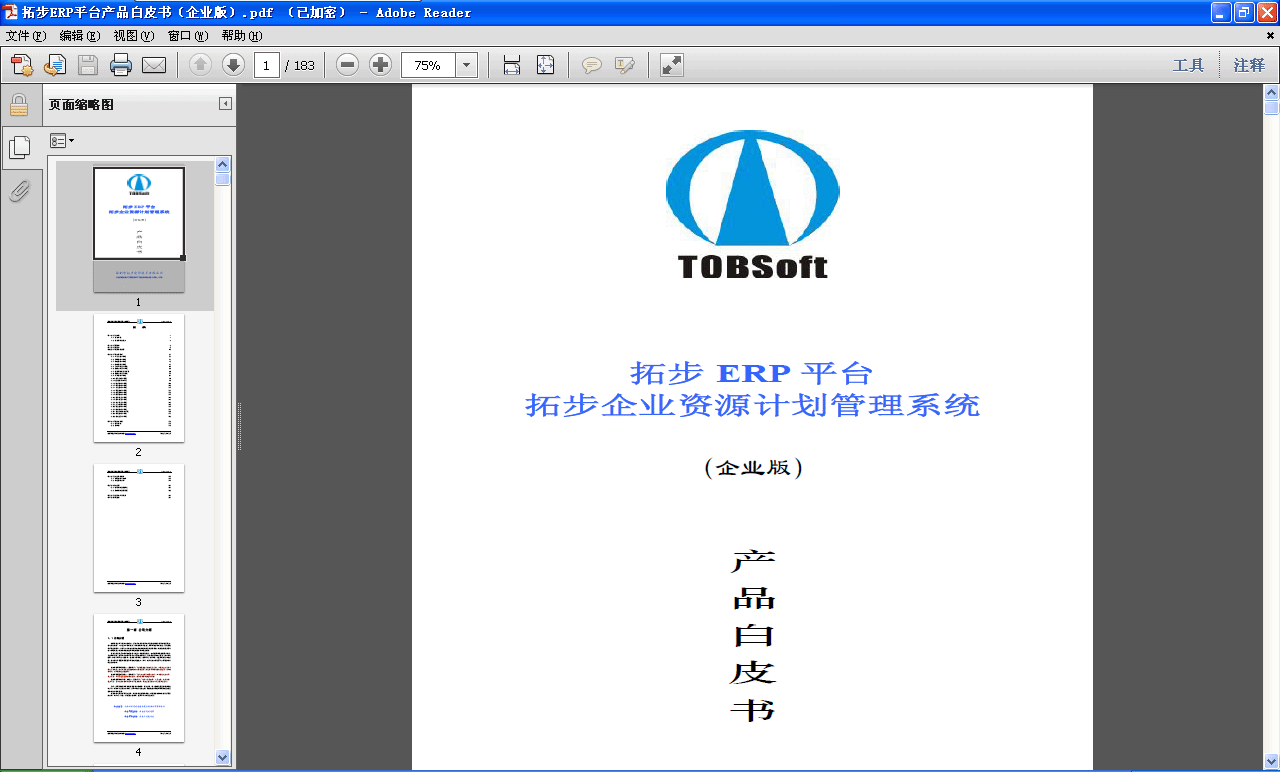Click the next page down arrow icon
The height and width of the screenshot is (772, 1280).
click(232, 64)
